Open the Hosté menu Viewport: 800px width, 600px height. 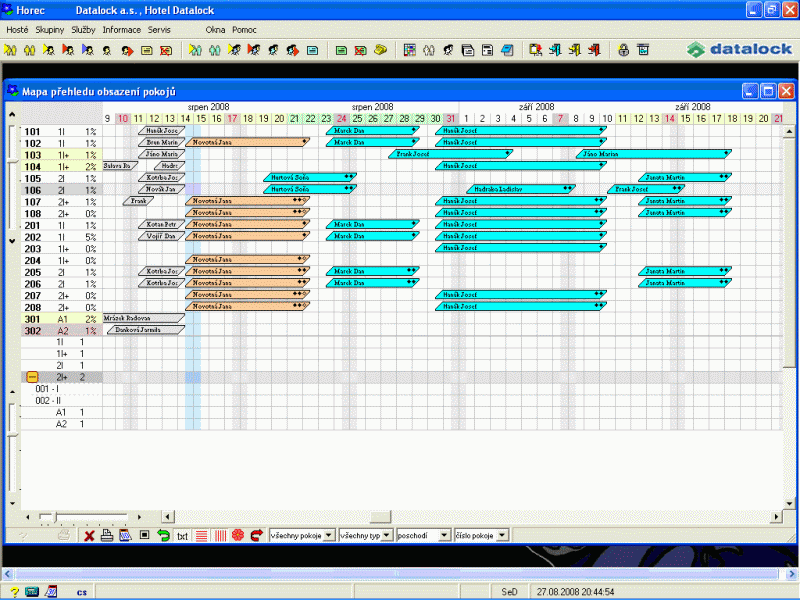(x=18, y=30)
